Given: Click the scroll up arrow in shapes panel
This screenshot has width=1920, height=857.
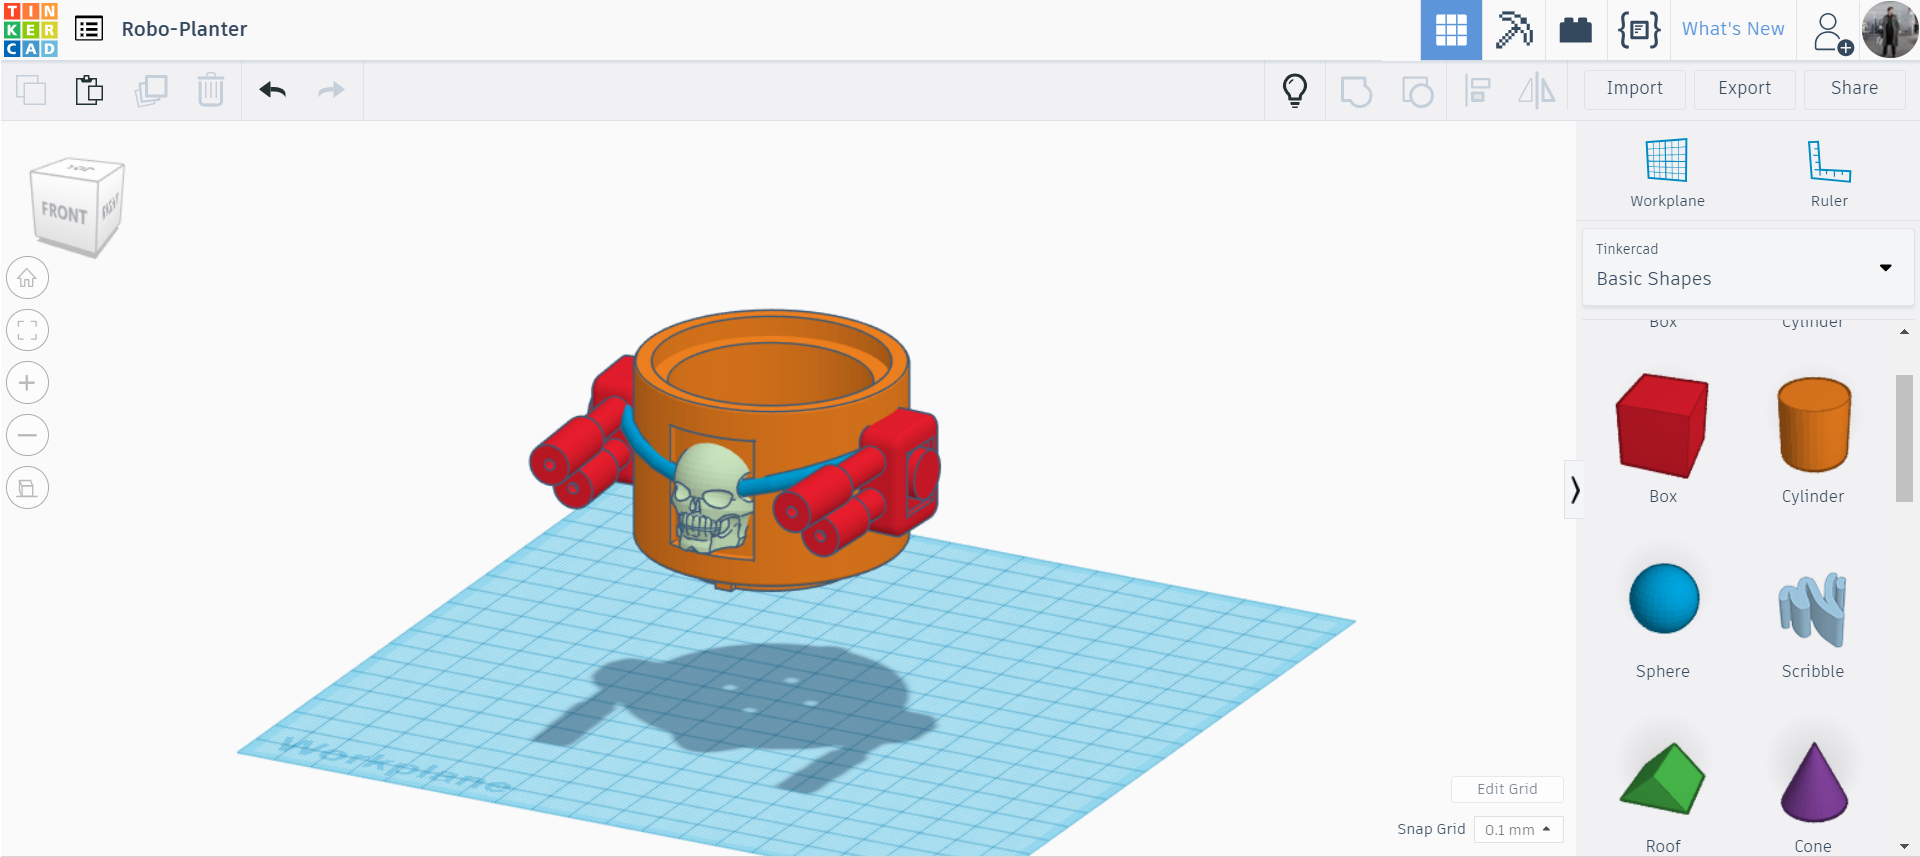Looking at the screenshot, I should pos(1904,332).
